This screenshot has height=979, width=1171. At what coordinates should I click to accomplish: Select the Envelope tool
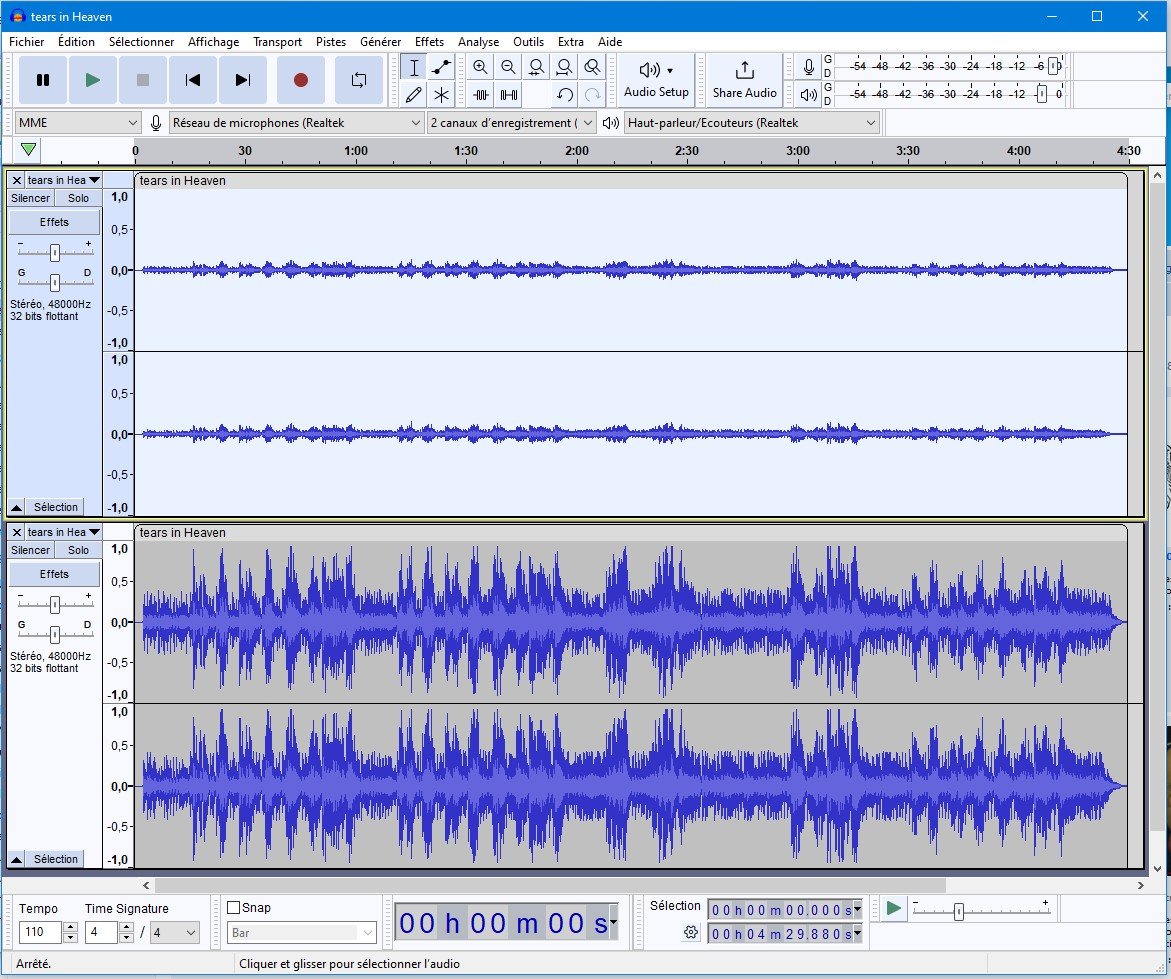pos(441,67)
